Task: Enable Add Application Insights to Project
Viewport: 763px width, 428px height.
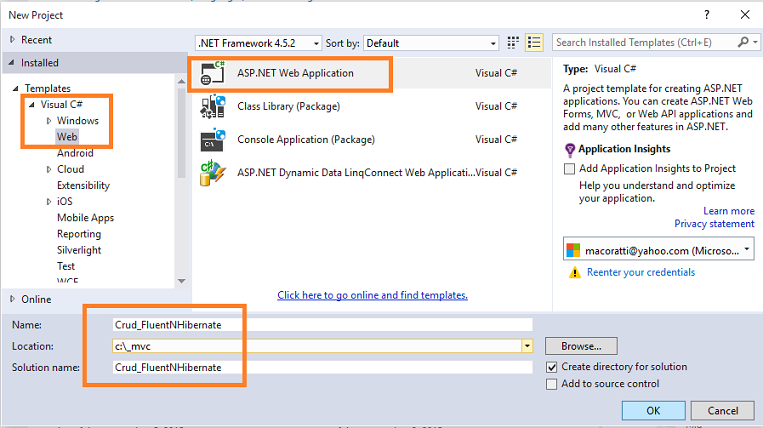Action: click(x=569, y=169)
